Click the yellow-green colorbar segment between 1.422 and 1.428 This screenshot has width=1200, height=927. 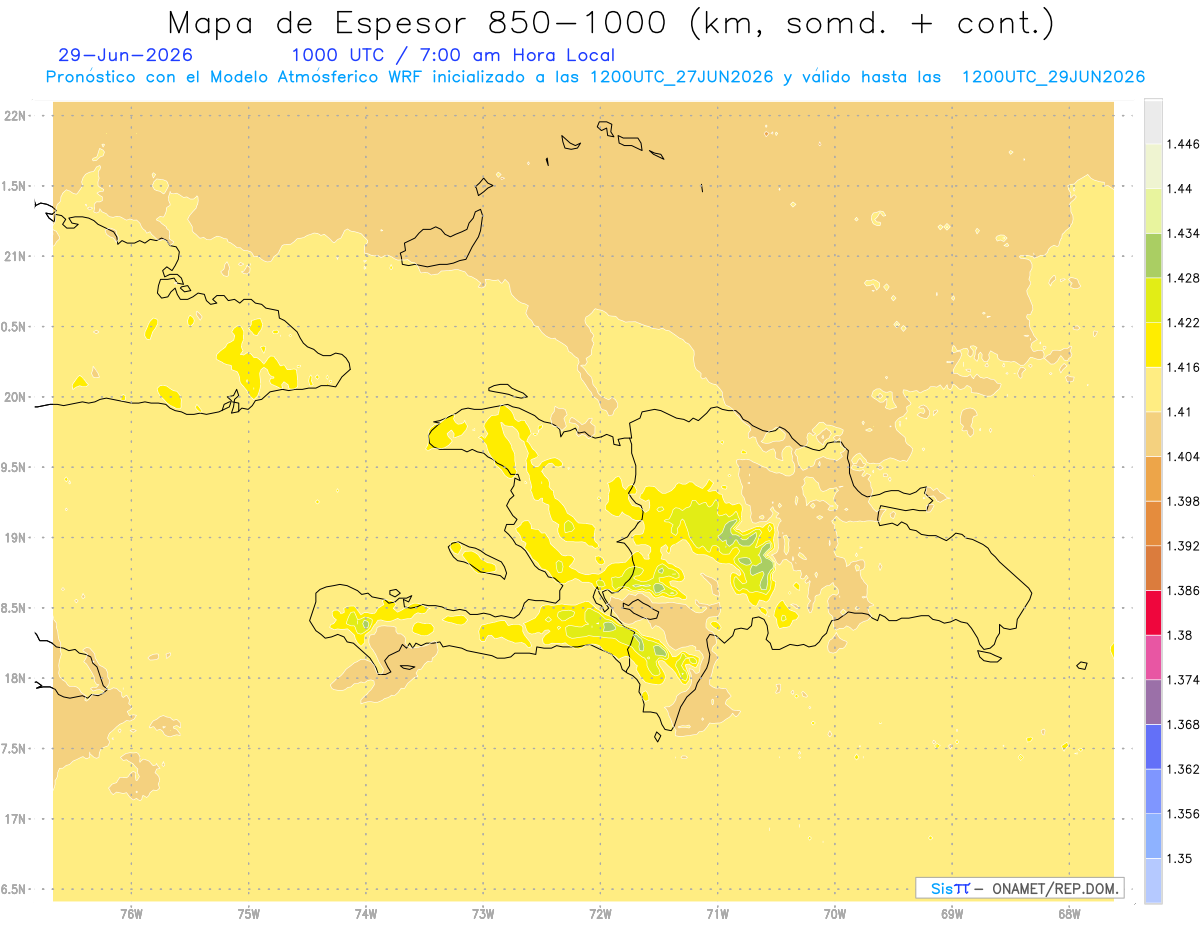tap(1153, 300)
